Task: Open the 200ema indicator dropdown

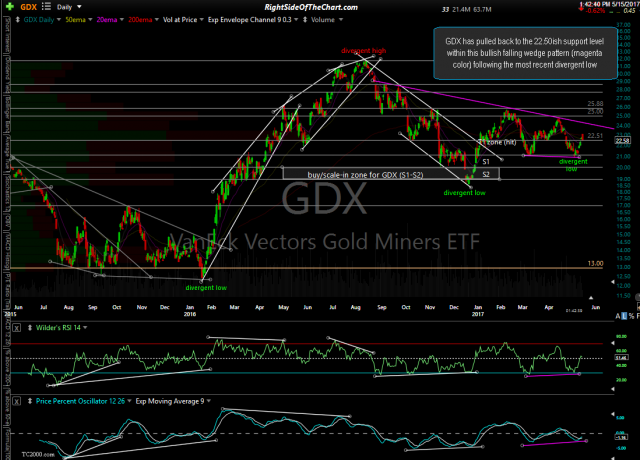Action: 156,20
